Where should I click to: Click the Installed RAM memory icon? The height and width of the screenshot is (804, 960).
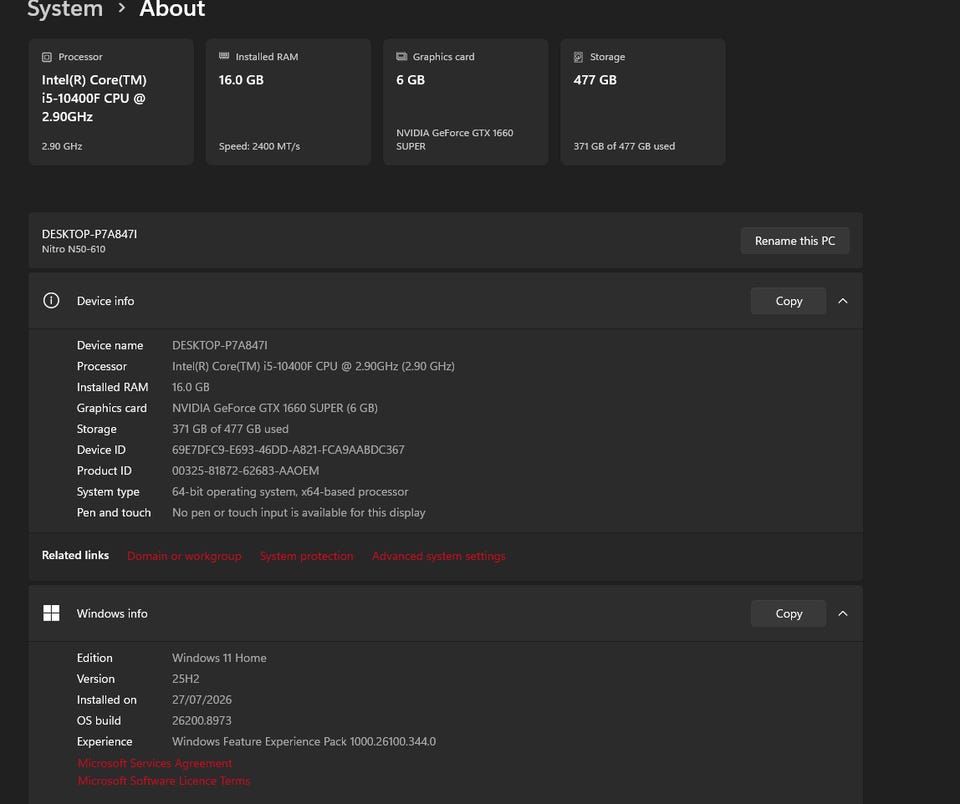coord(224,56)
